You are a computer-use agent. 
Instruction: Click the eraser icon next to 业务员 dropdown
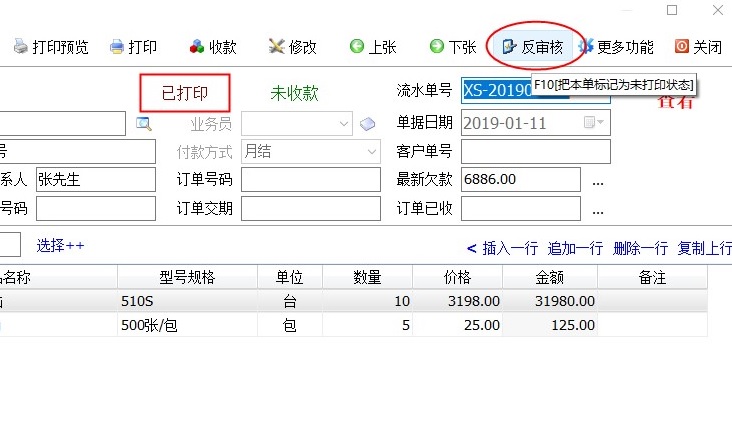(x=367, y=124)
